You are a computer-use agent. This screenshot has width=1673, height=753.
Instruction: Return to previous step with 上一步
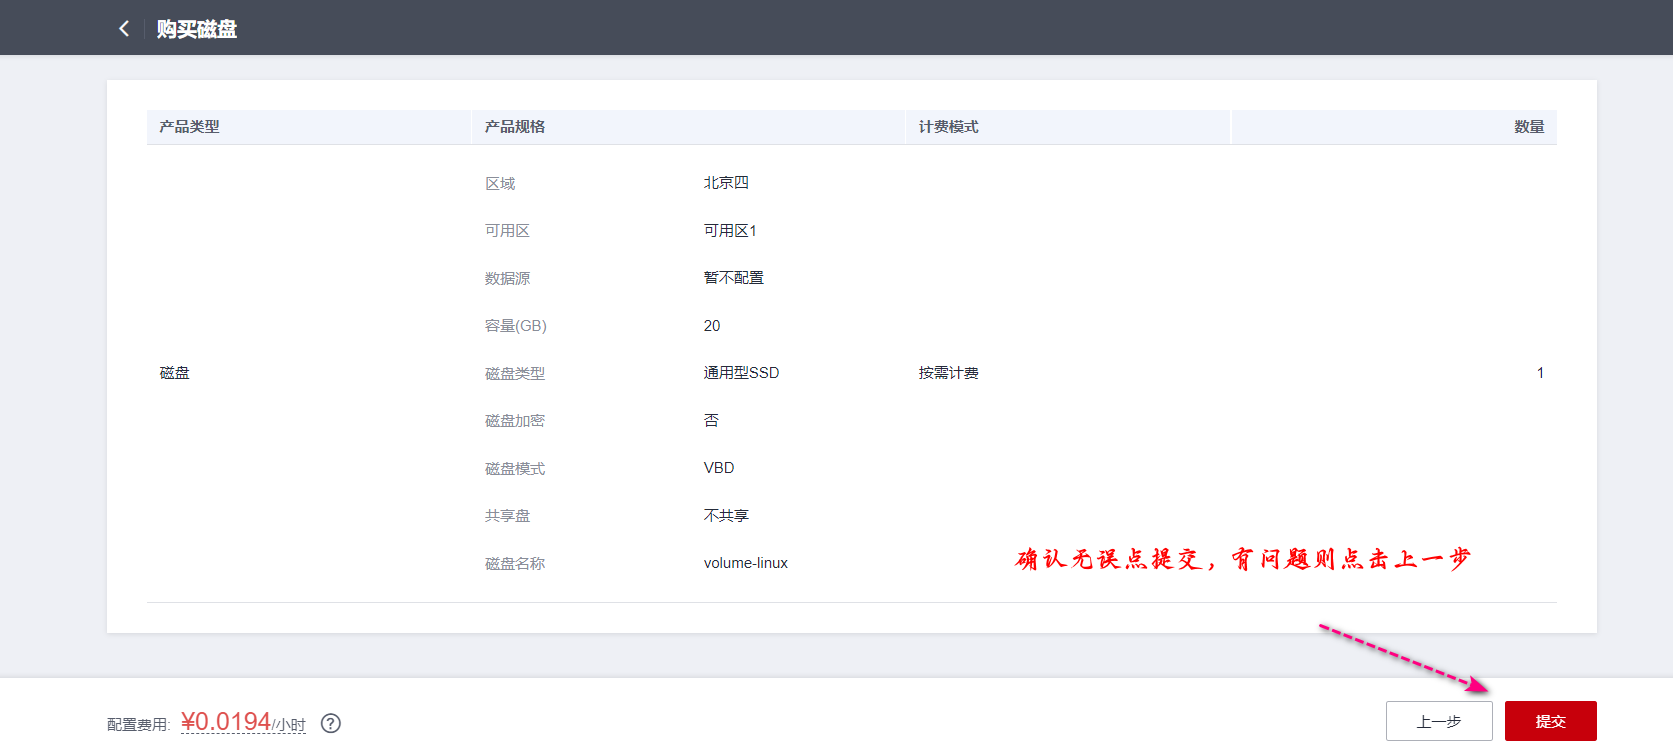click(x=1439, y=721)
